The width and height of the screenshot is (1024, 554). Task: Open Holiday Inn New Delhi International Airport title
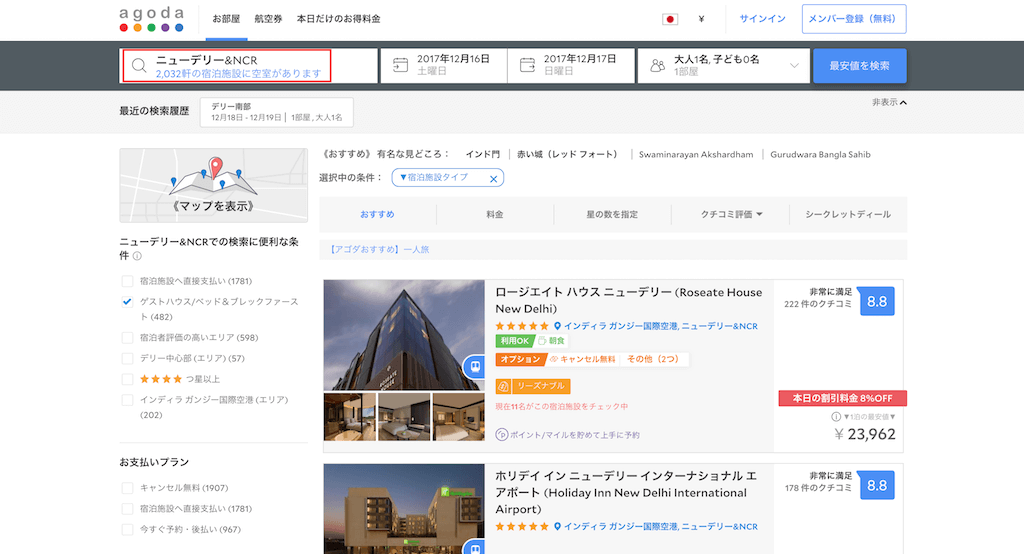pyautogui.click(x=626, y=493)
